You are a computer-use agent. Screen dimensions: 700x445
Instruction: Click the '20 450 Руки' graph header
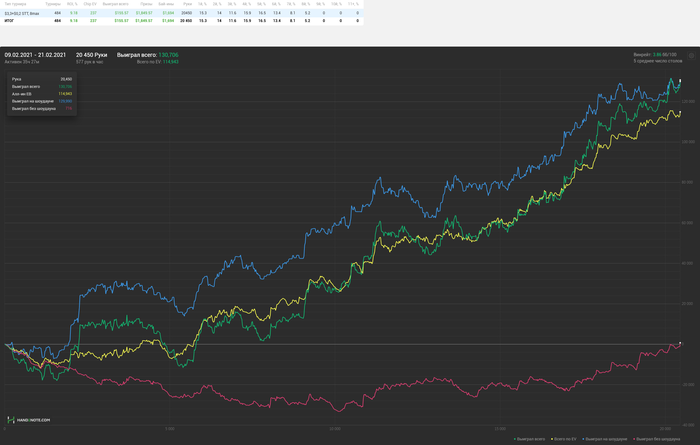point(92,55)
